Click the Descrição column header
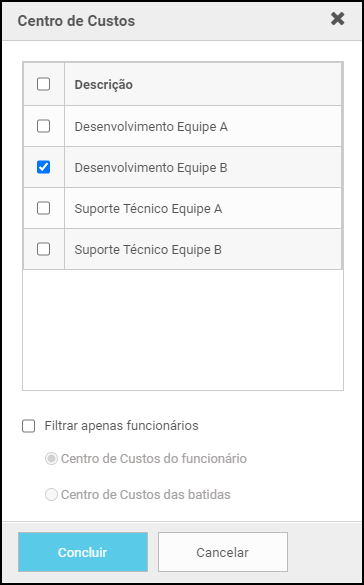The image size is (364, 585). (103, 85)
